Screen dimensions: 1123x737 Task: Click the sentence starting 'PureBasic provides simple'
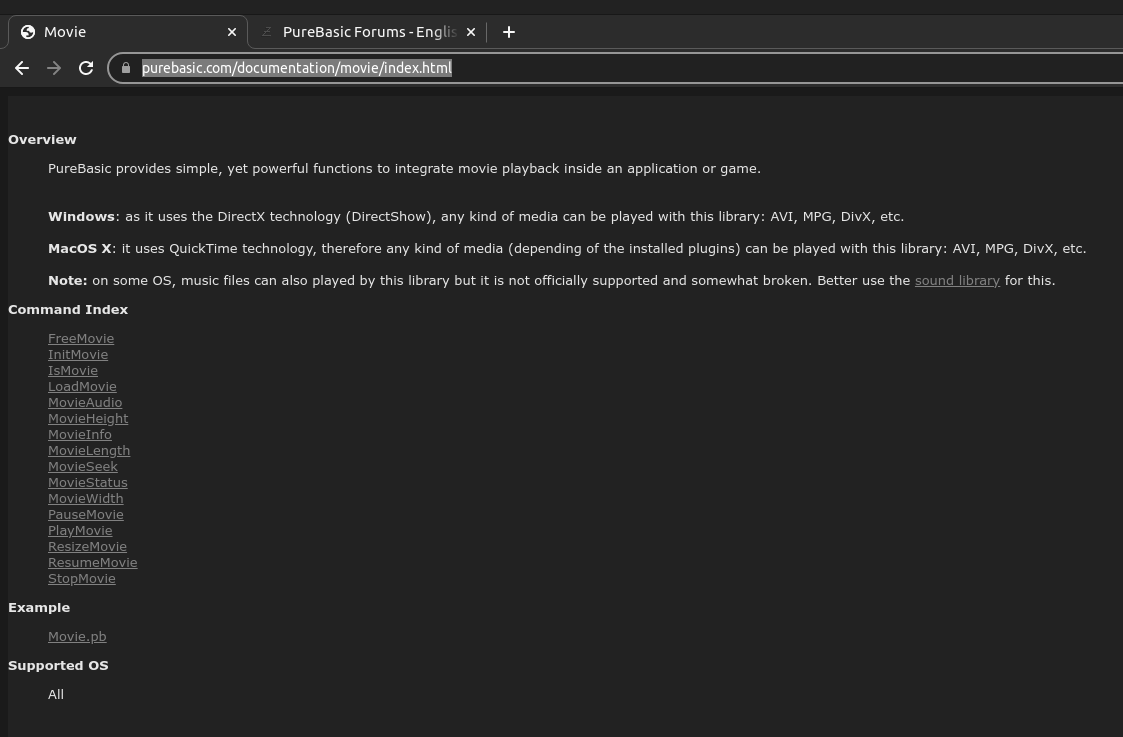404,169
